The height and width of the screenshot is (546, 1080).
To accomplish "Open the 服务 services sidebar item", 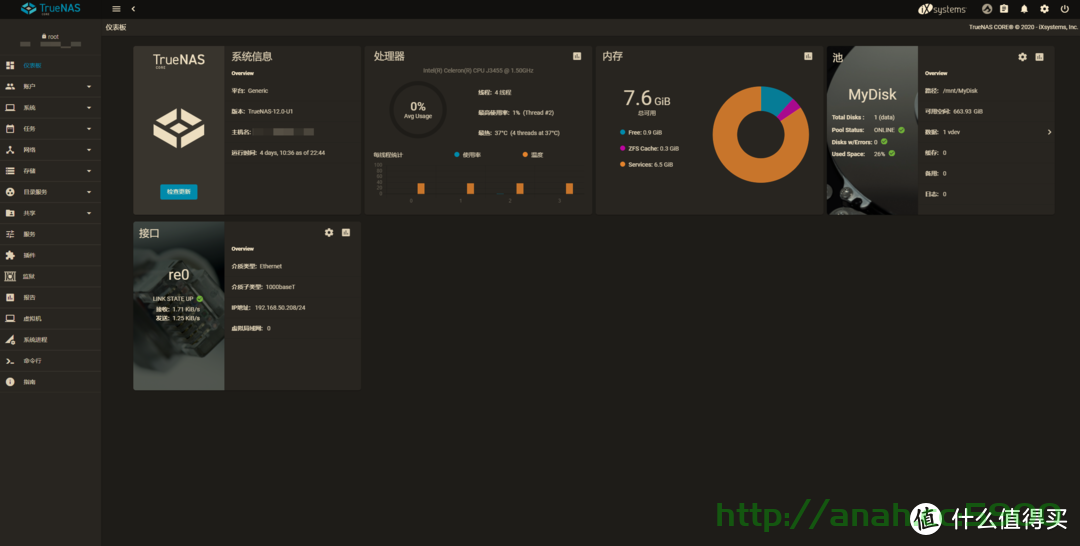I will pos(50,234).
